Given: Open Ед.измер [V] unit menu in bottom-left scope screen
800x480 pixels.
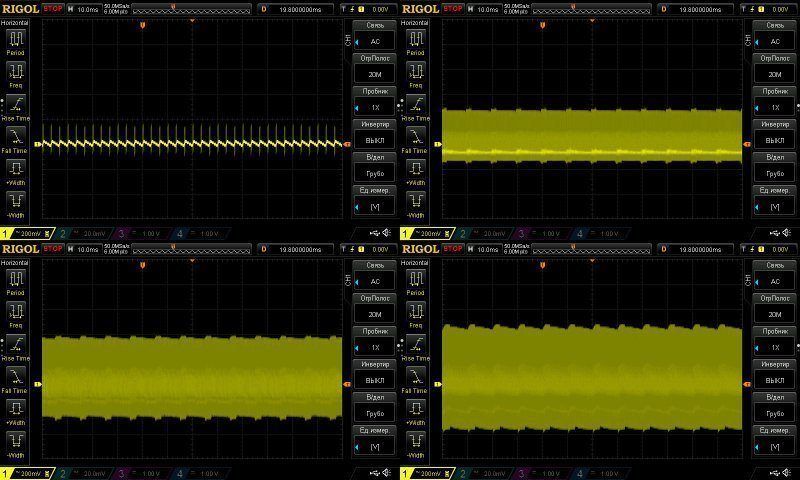Looking at the screenshot, I should (x=375, y=441).
